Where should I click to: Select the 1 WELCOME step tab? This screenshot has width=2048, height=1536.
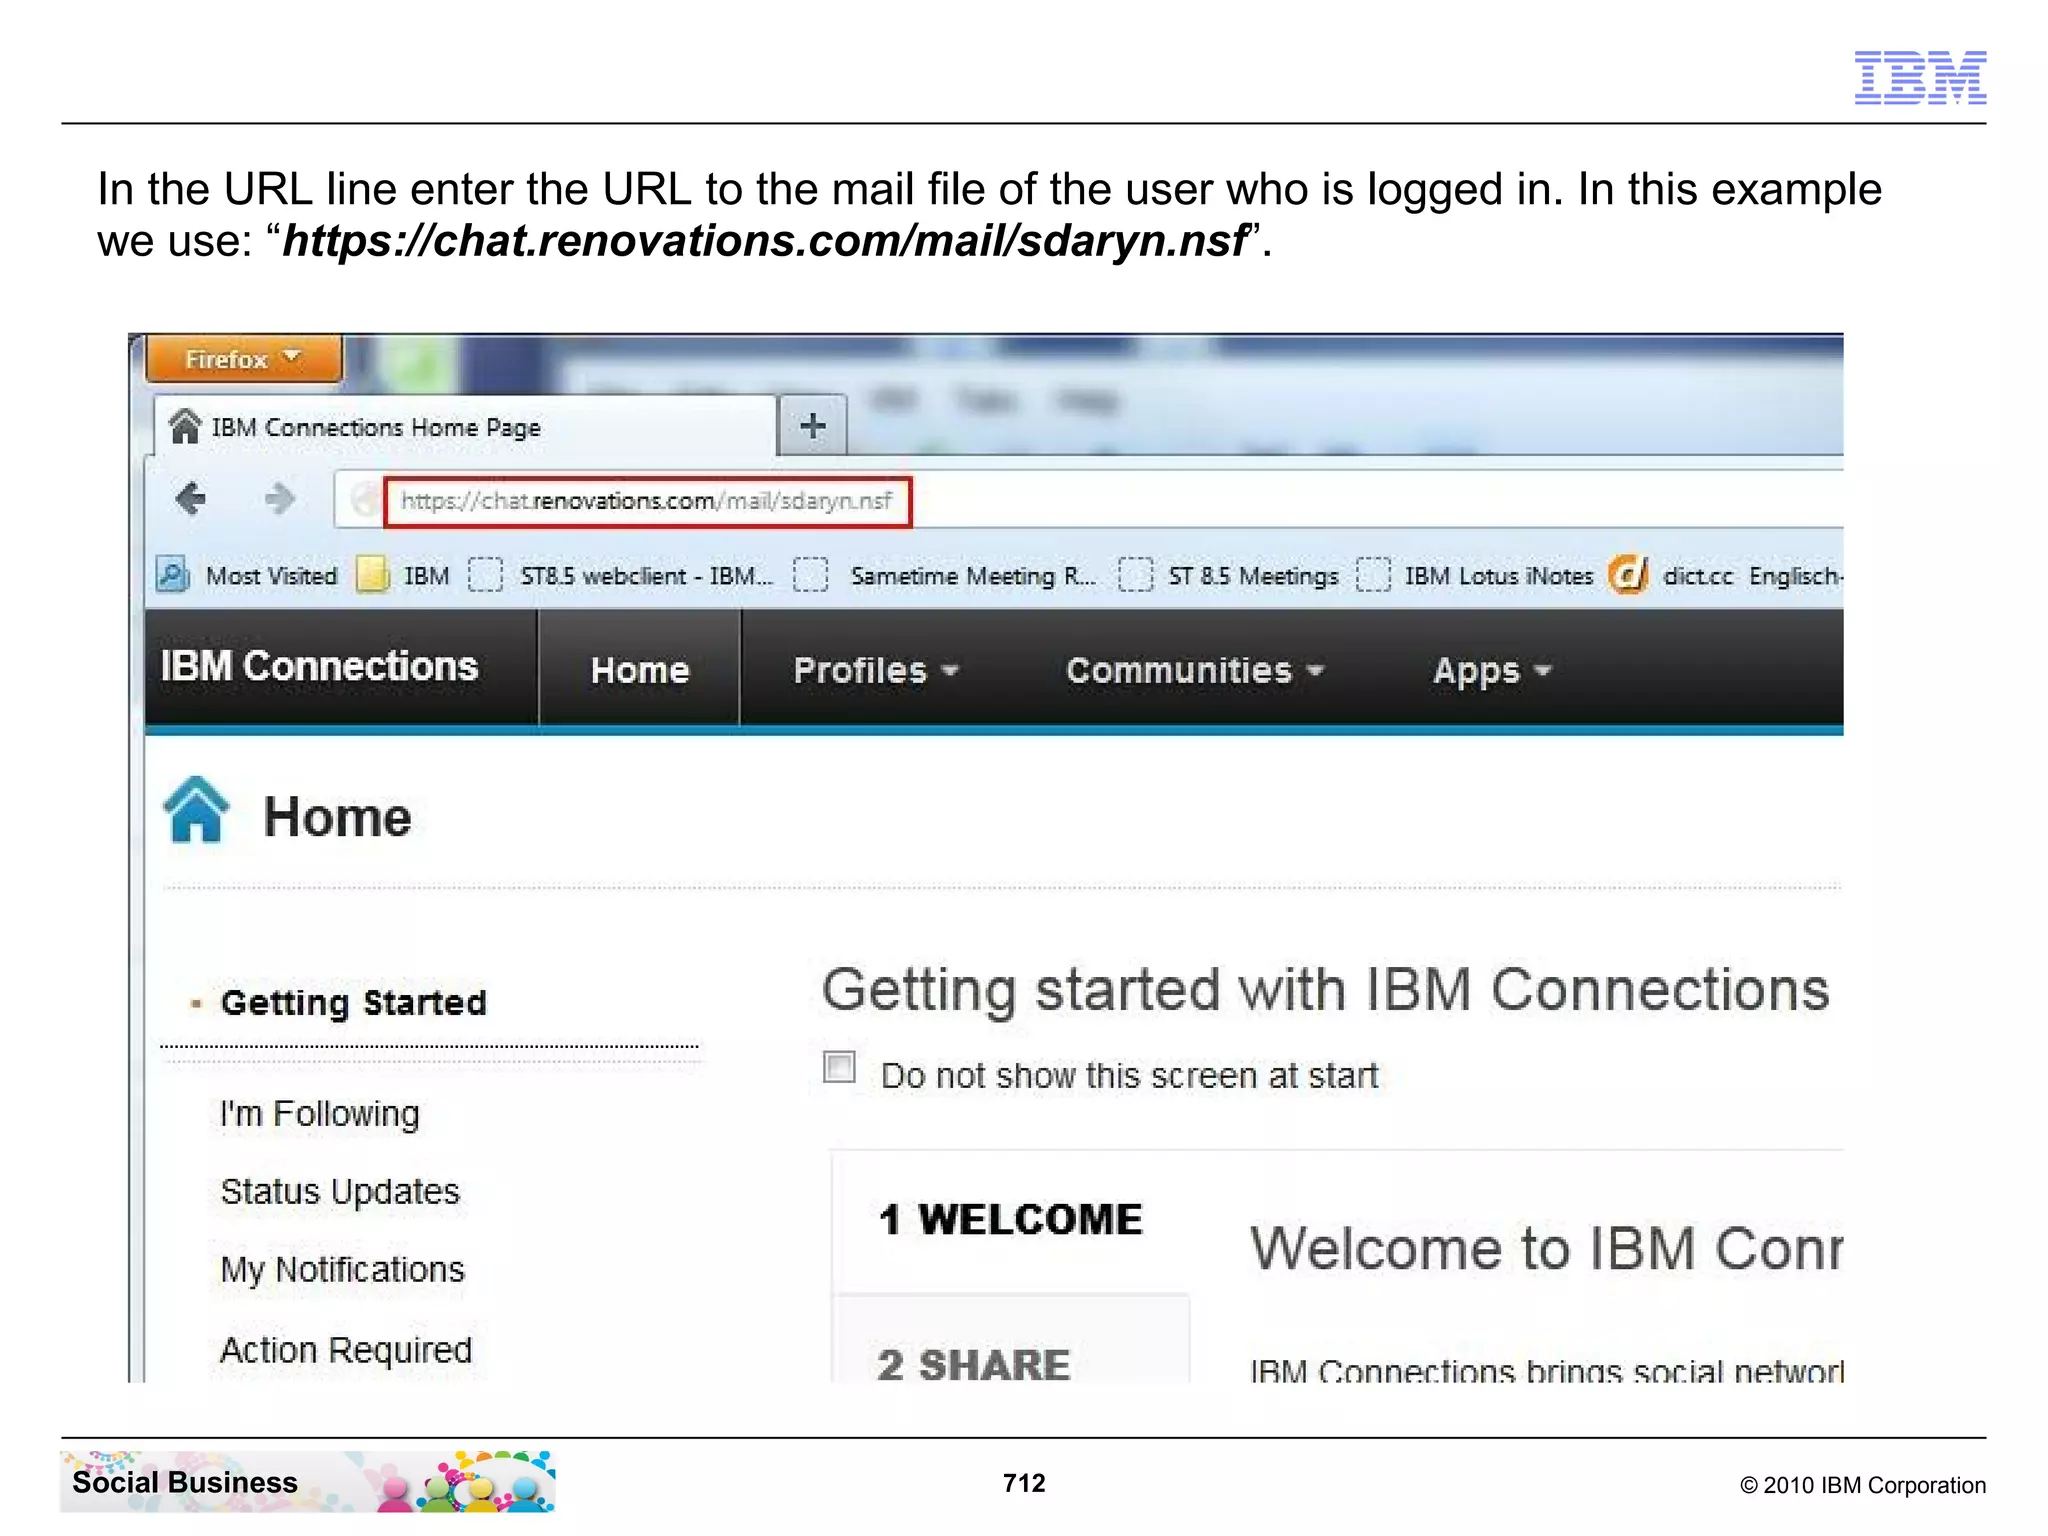pos(1011,1220)
